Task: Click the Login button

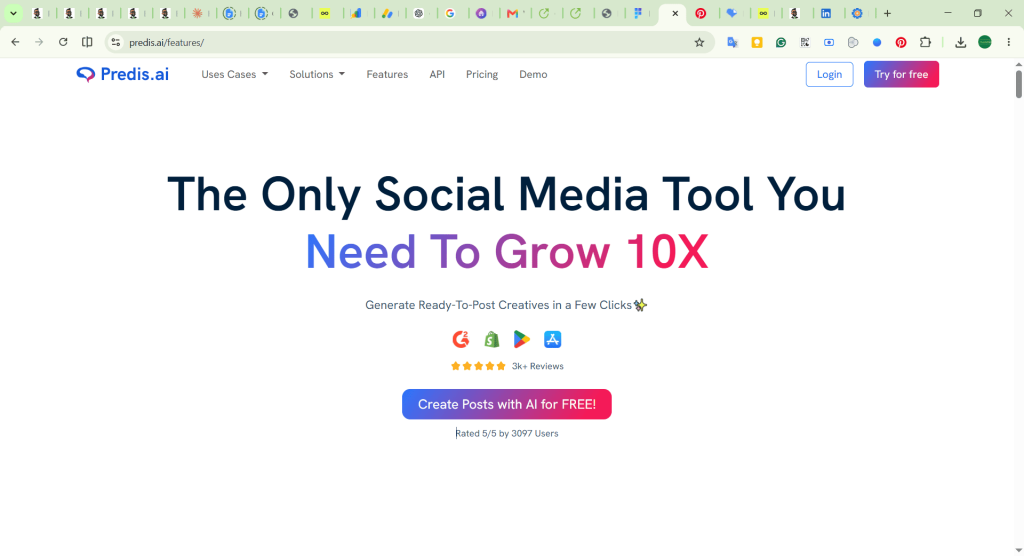Action: (829, 74)
